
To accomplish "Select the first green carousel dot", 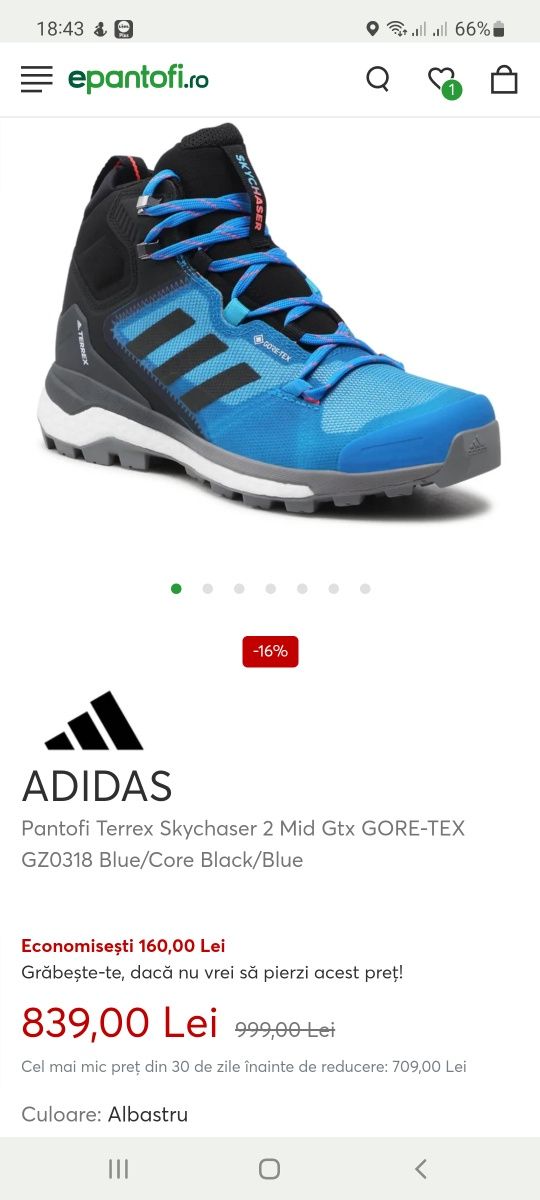I will click(176, 589).
